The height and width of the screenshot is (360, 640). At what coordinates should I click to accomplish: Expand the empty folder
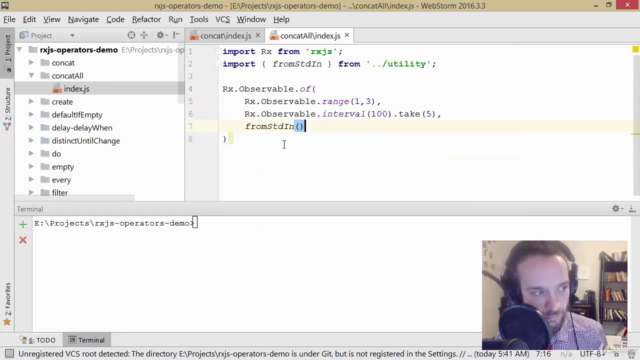[x=31, y=167]
